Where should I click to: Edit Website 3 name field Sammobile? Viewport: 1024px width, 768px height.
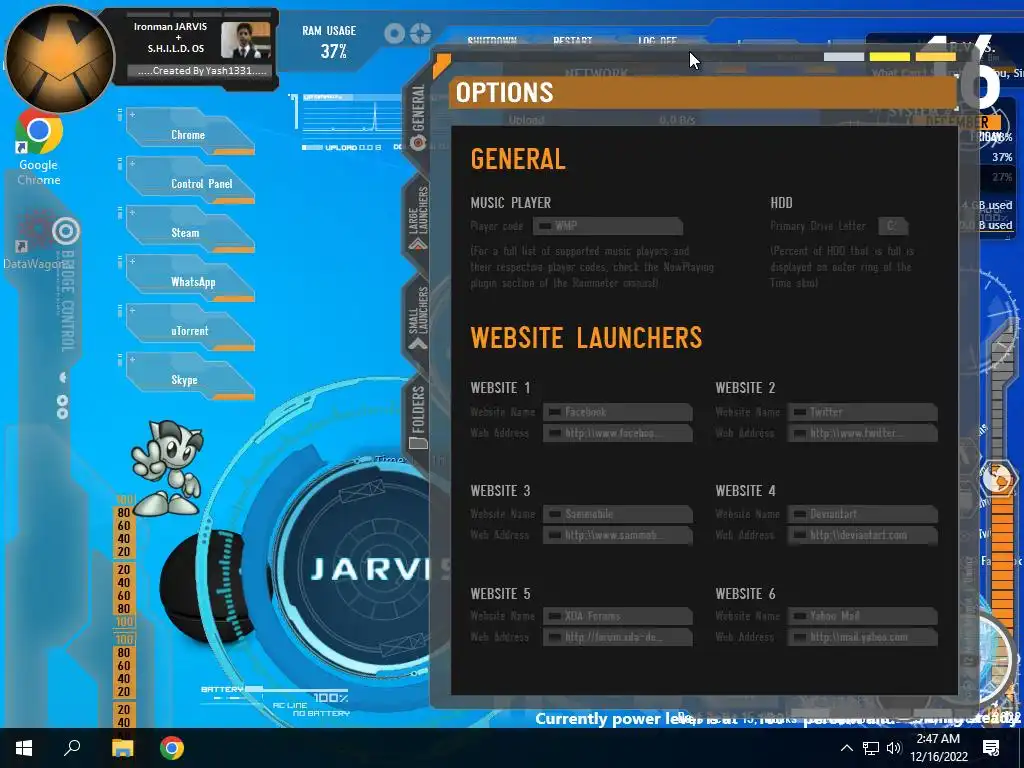pyautogui.click(x=618, y=514)
